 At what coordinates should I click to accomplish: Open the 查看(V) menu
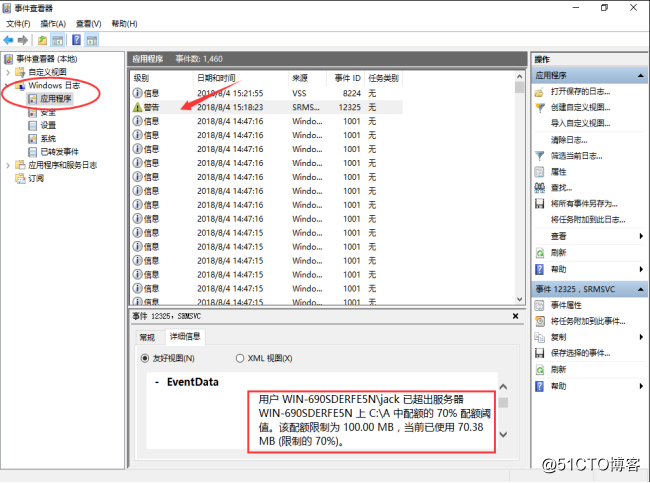tap(89, 24)
